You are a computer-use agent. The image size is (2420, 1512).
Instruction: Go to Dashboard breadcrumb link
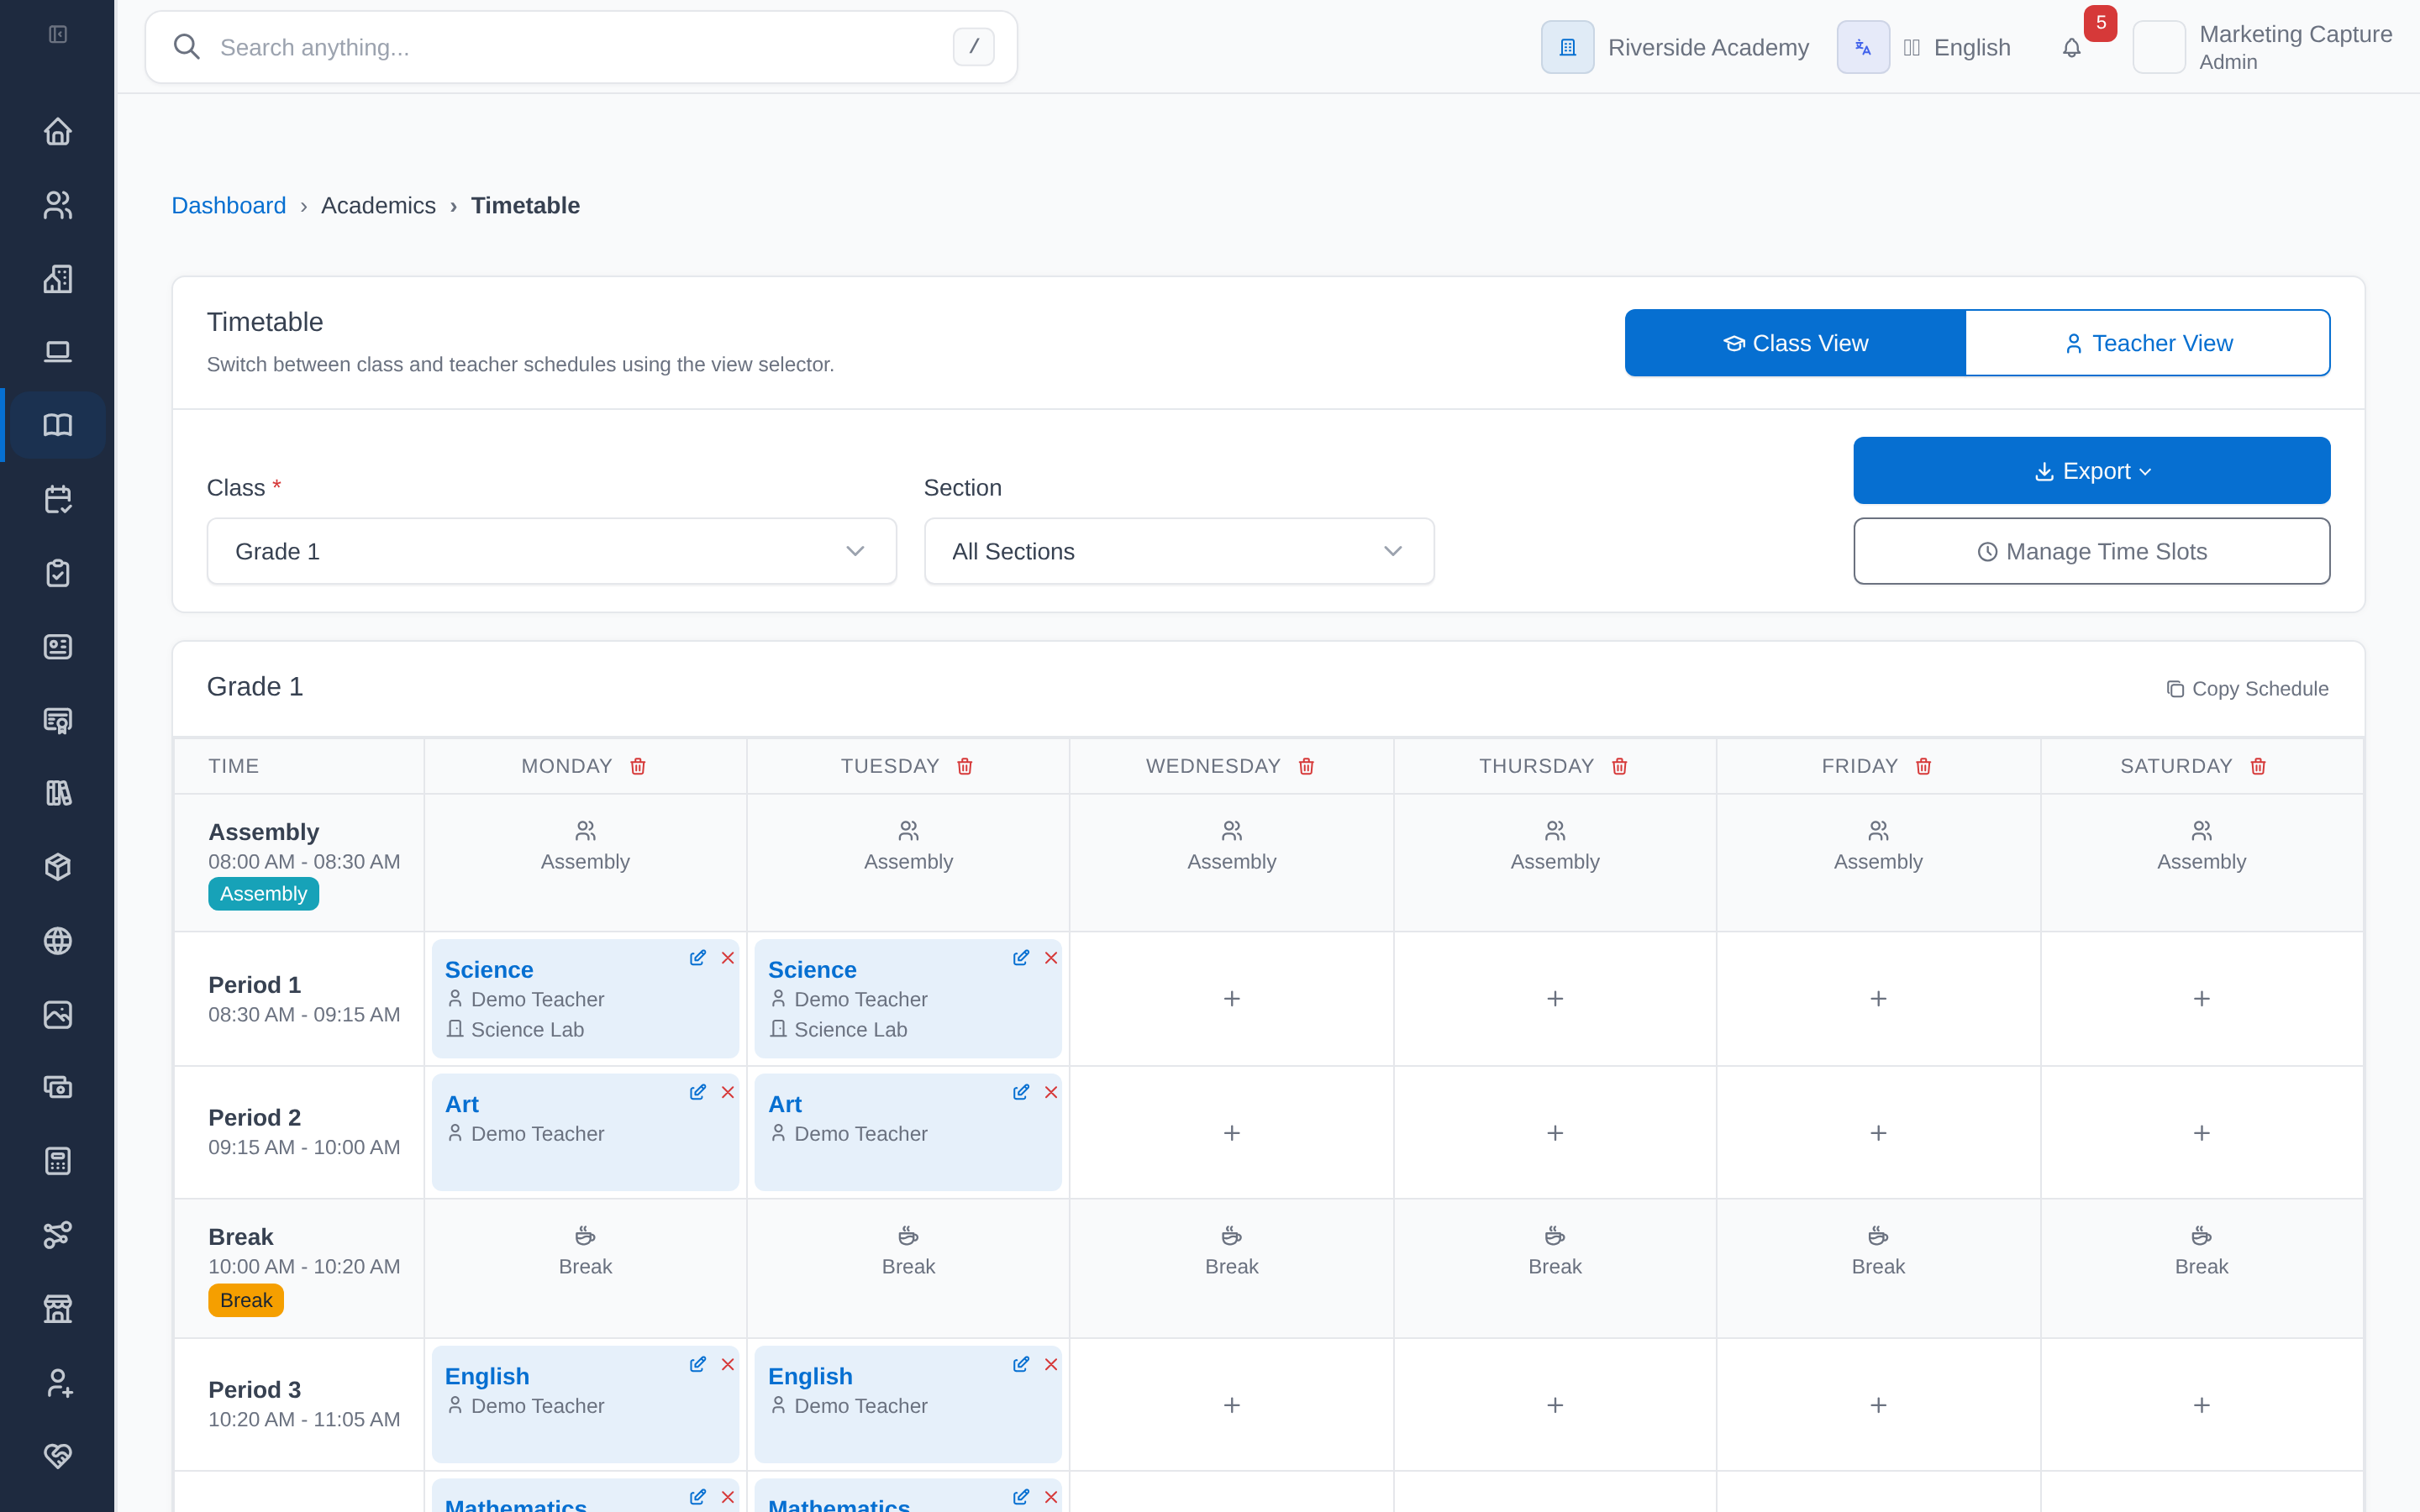pos(228,205)
